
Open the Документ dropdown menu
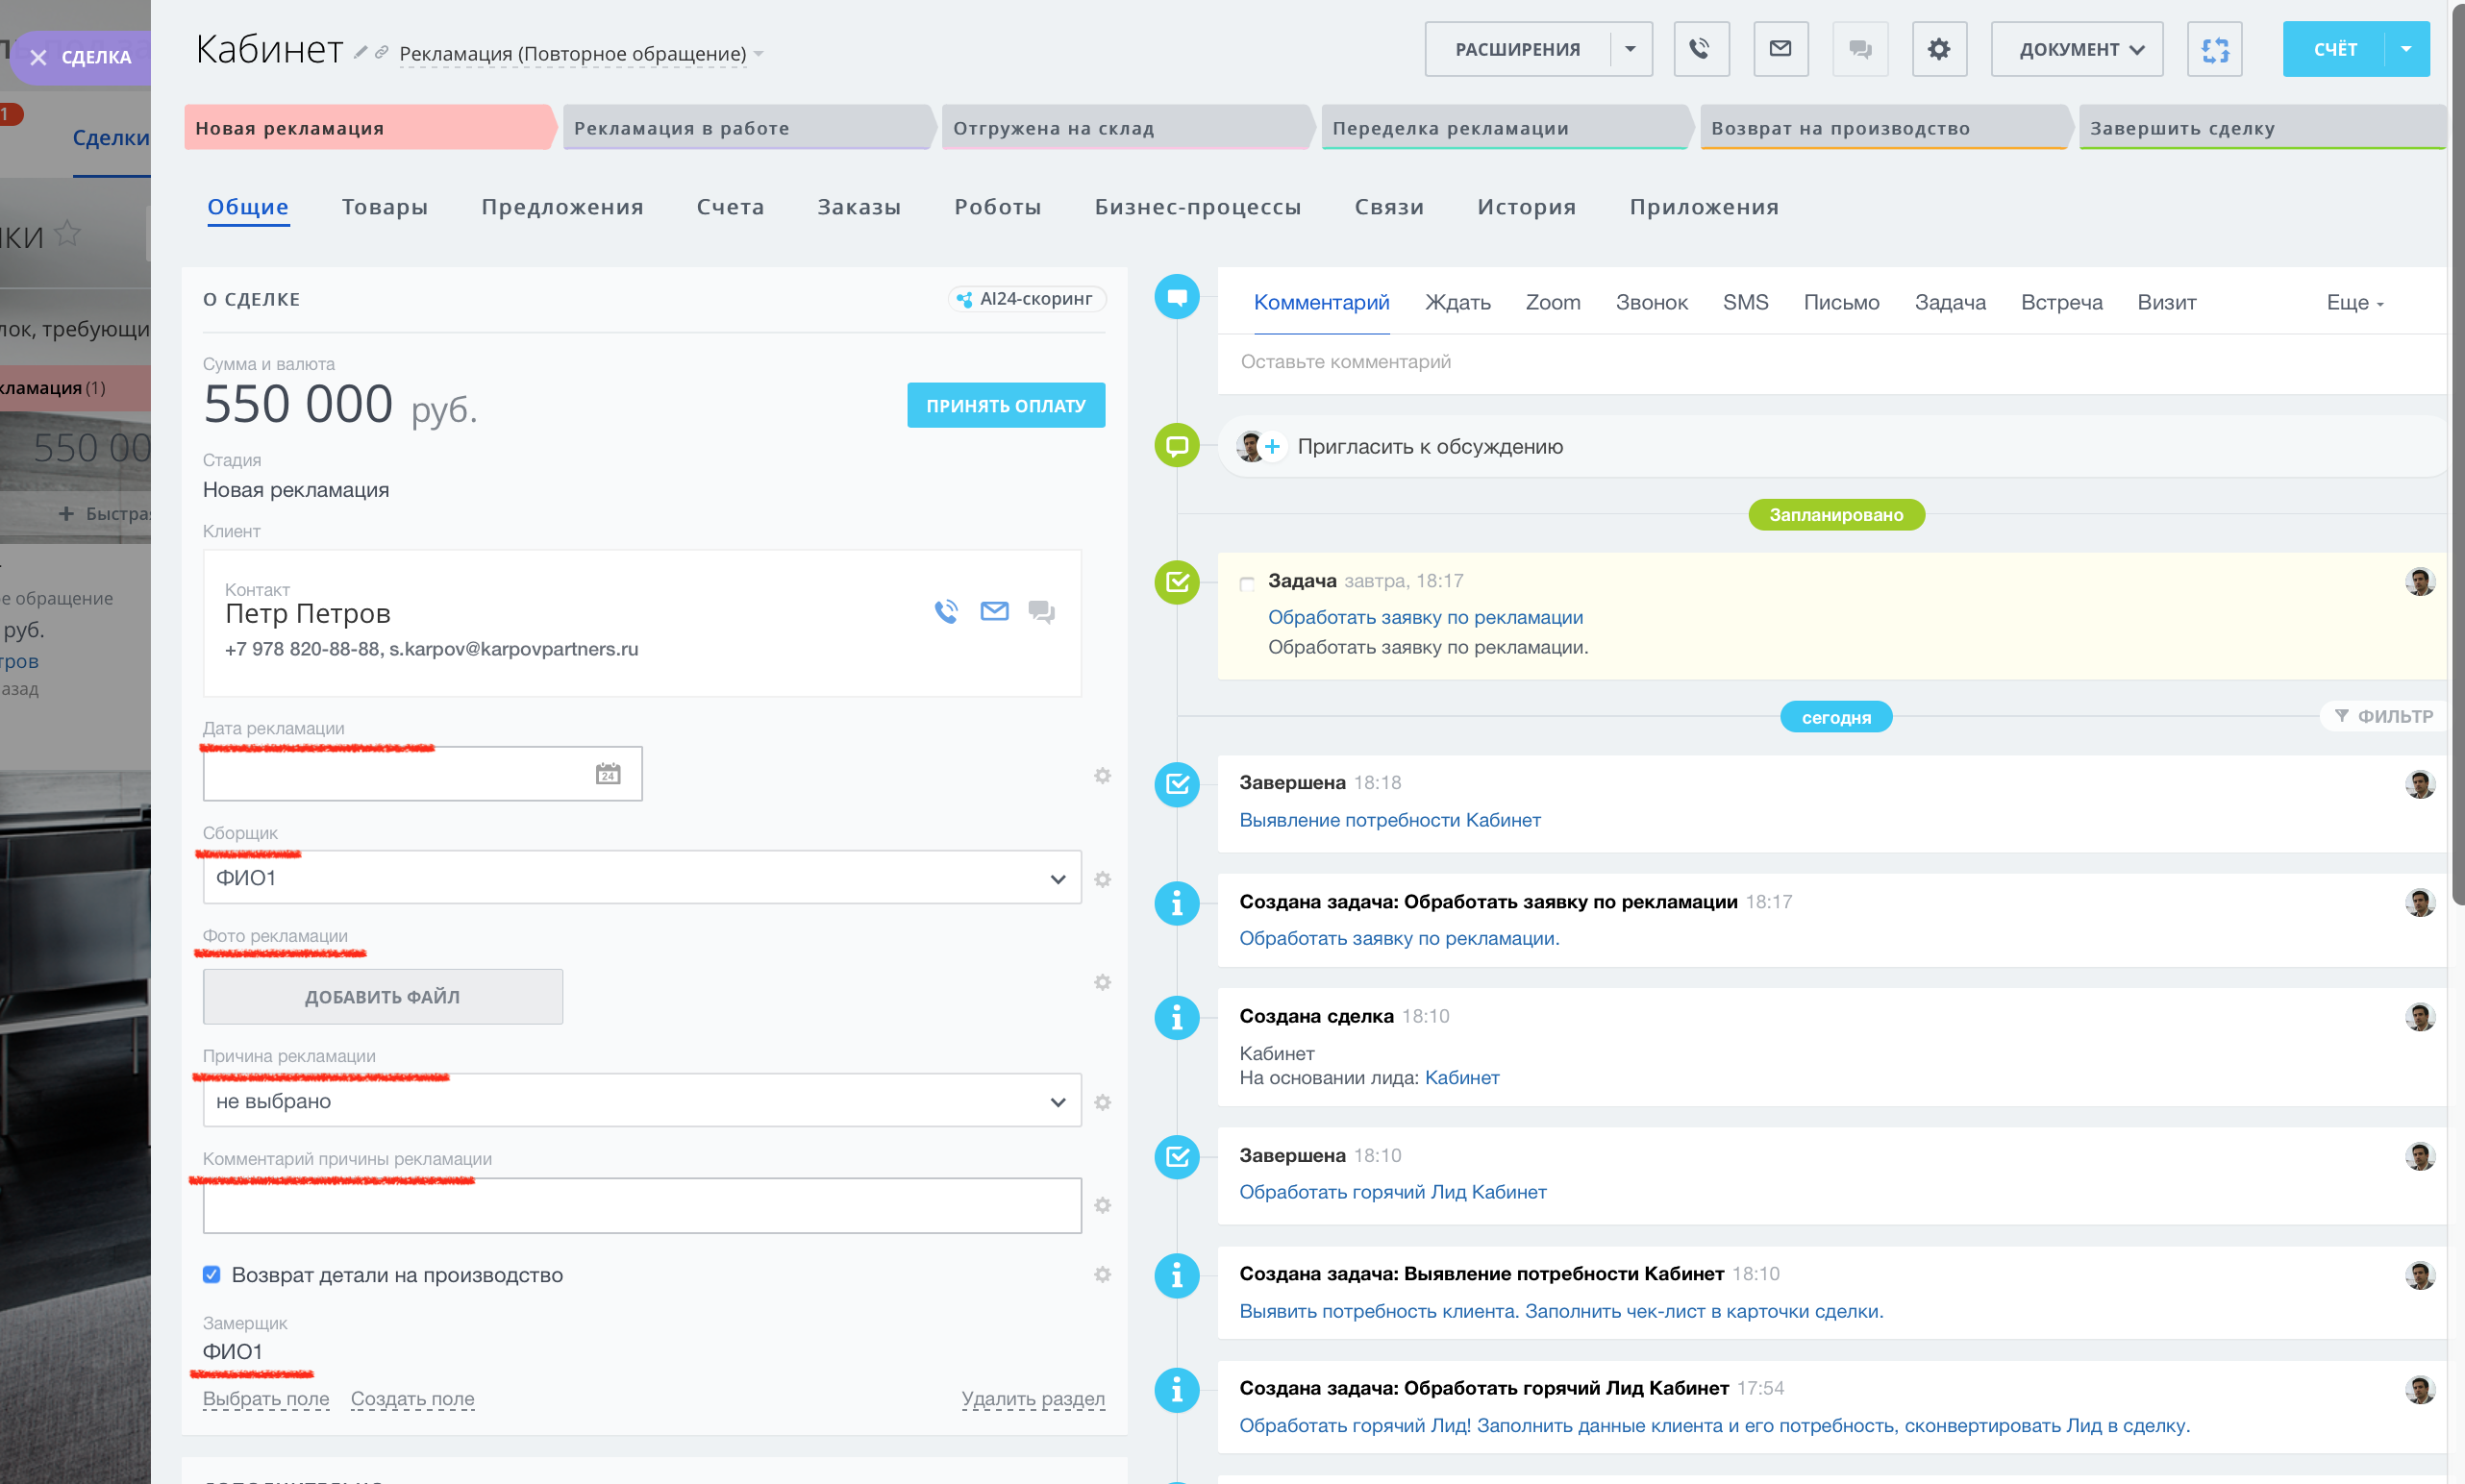coord(2077,49)
